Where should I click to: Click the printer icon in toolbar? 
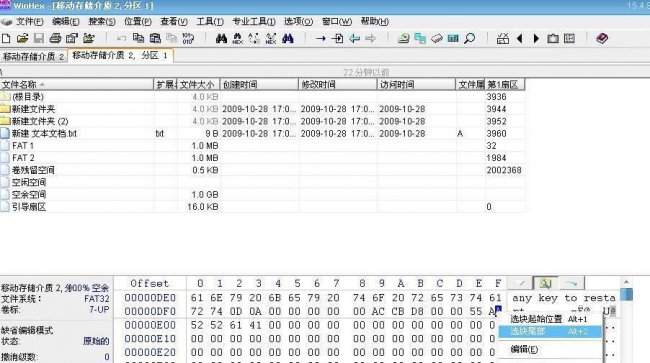(x=55, y=39)
